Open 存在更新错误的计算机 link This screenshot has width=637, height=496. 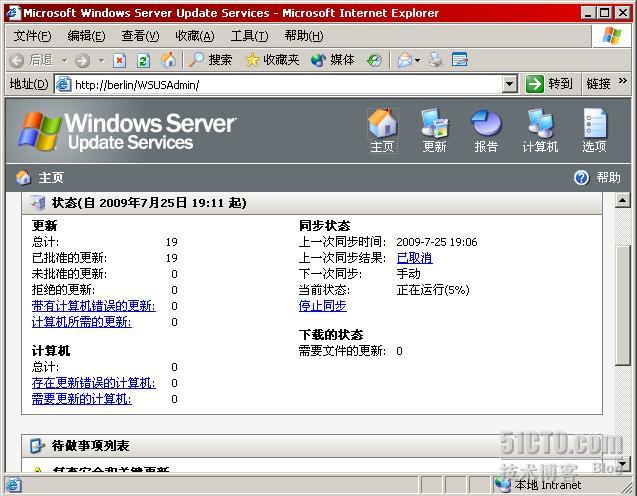pyautogui.click(x=93, y=383)
